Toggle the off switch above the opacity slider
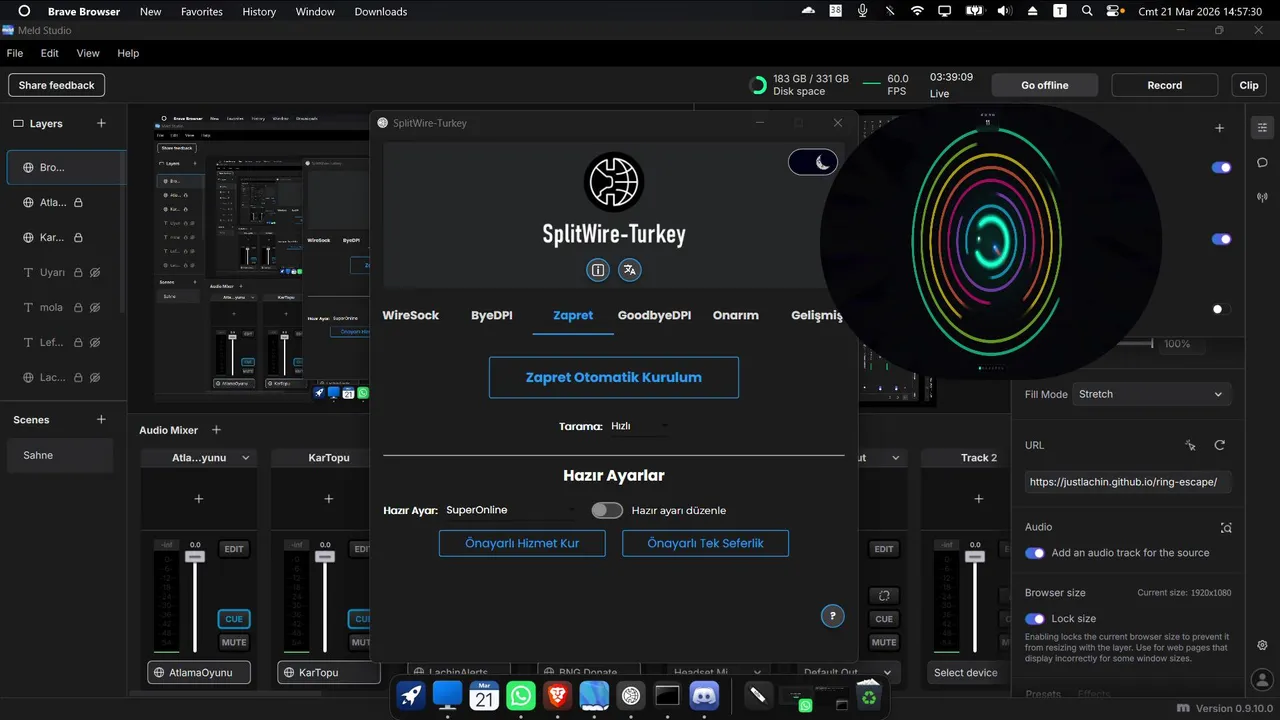This screenshot has height=720, width=1280. click(1221, 309)
